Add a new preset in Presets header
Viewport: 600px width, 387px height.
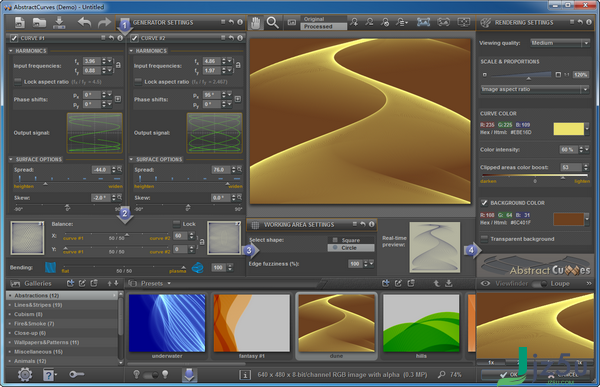386,283
